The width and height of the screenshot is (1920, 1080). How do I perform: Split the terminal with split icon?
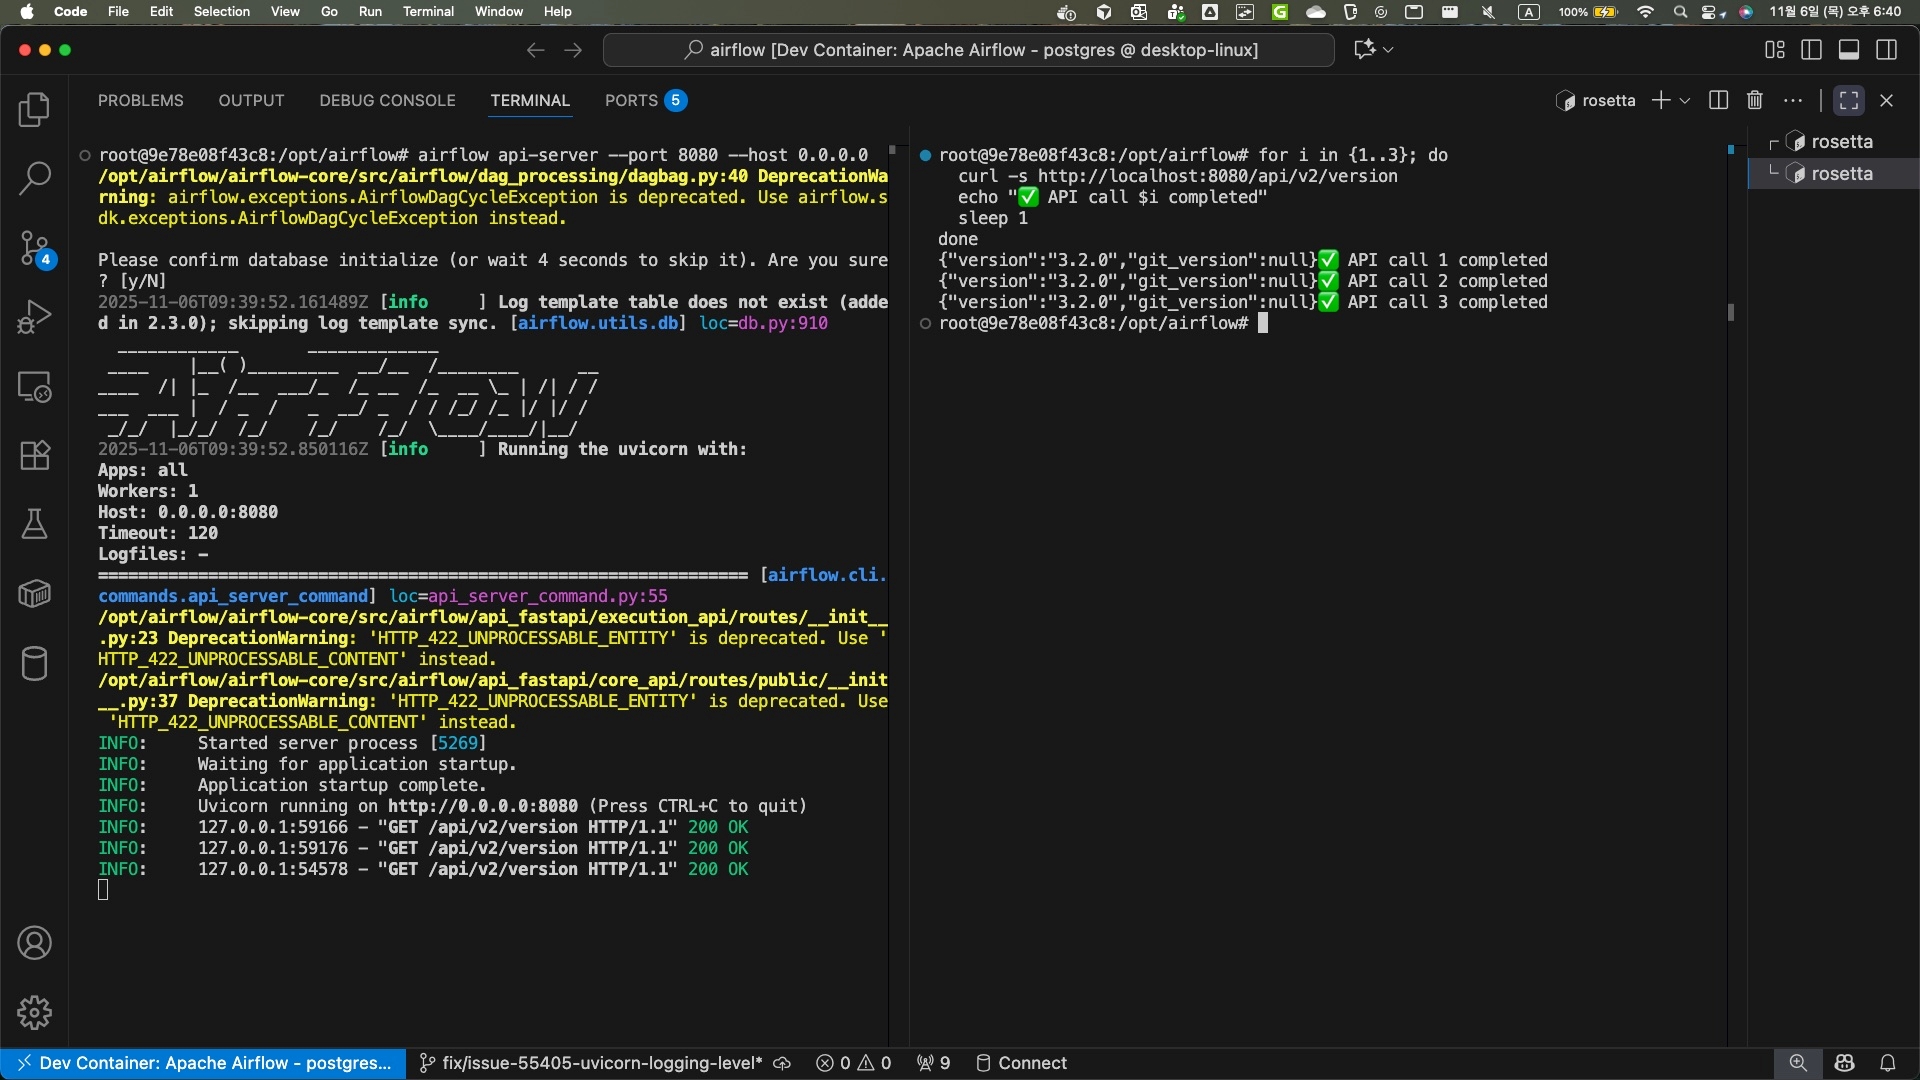(1718, 100)
